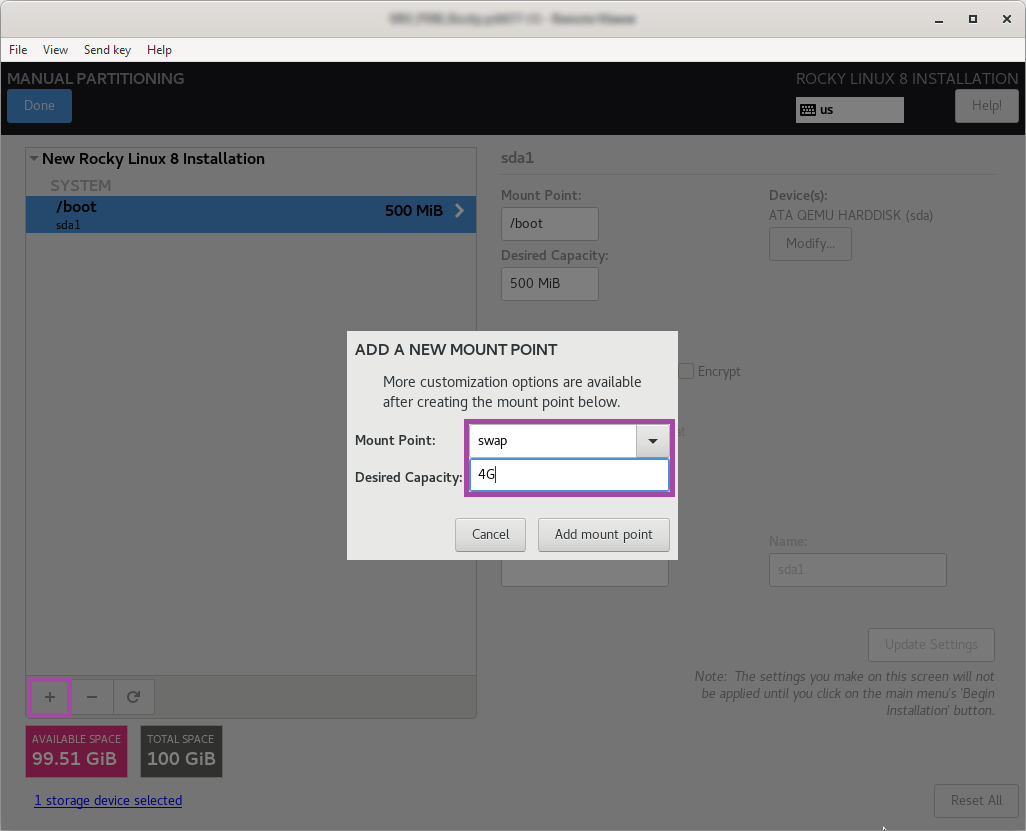The image size is (1026, 831).
Task: Click the Help! button
Action: [x=986, y=105]
